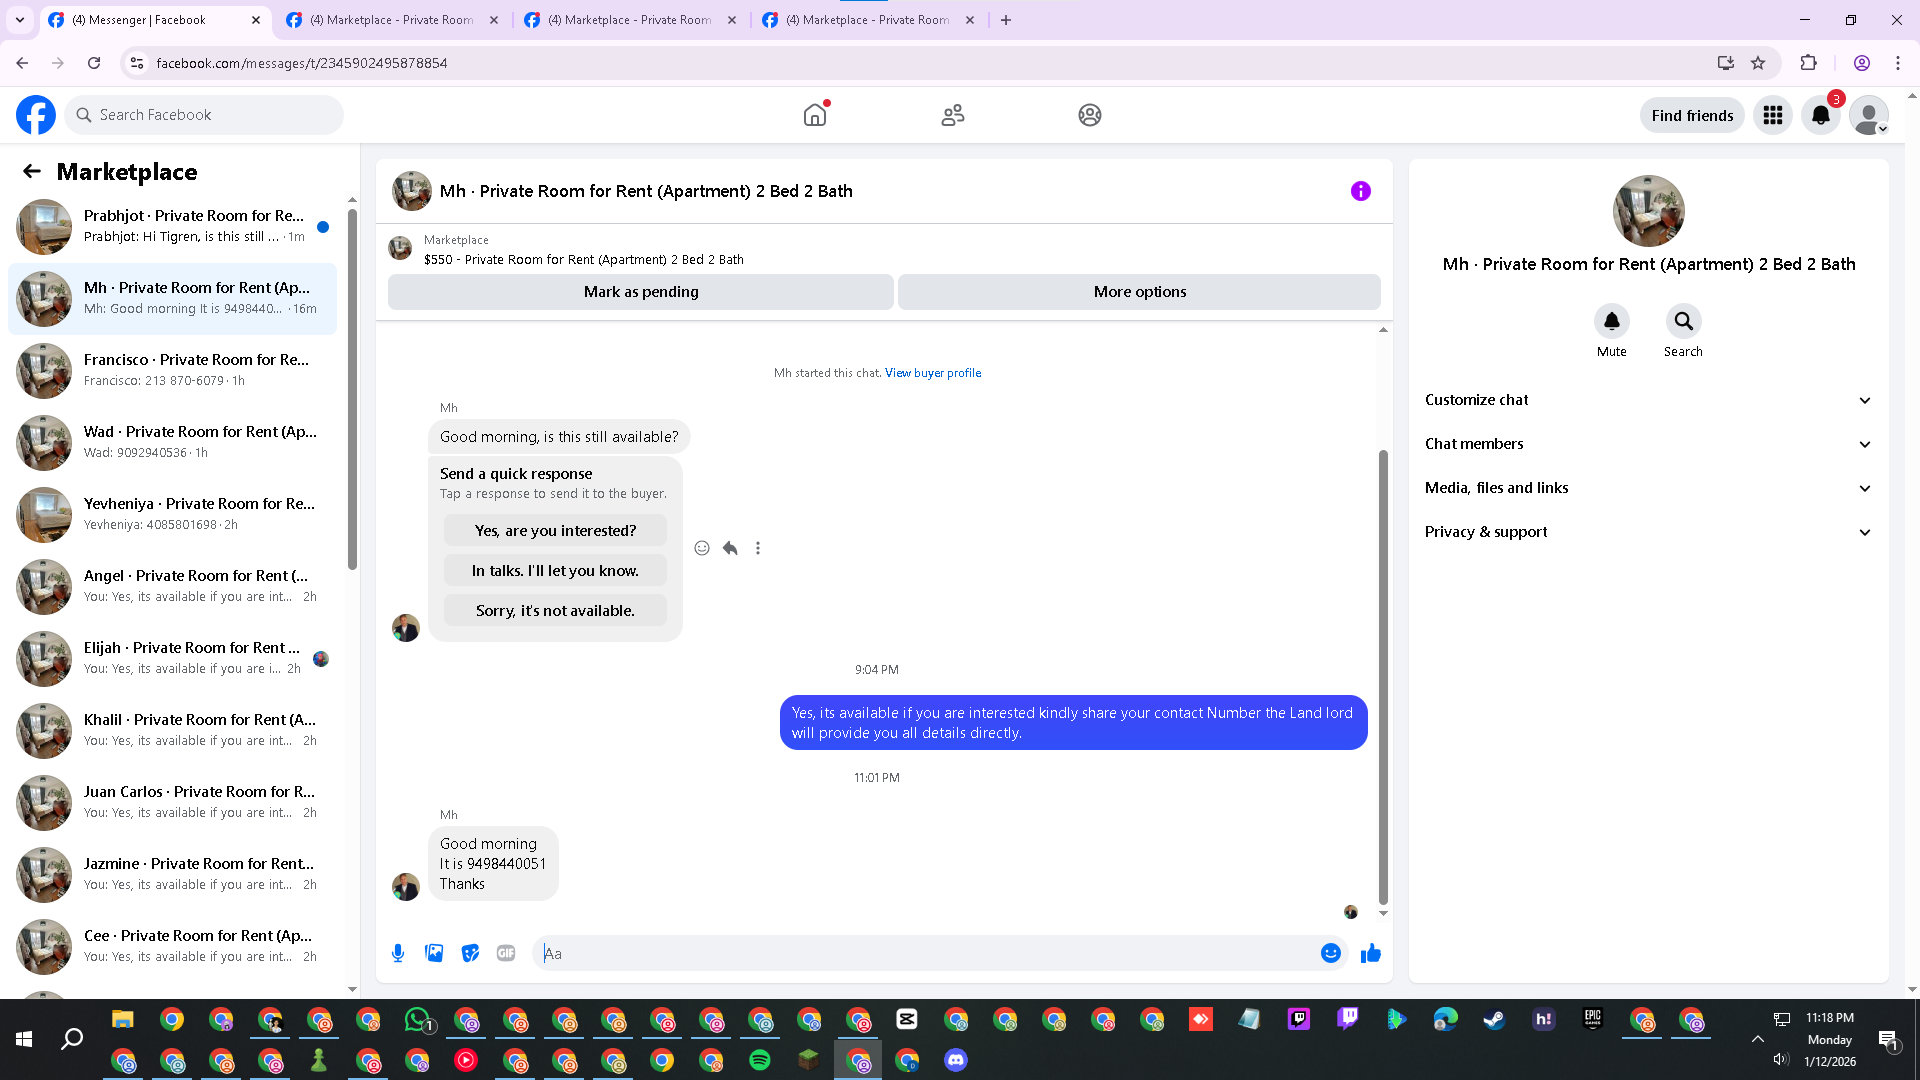
Task: Open View buyer profile link
Action: [932, 373]
